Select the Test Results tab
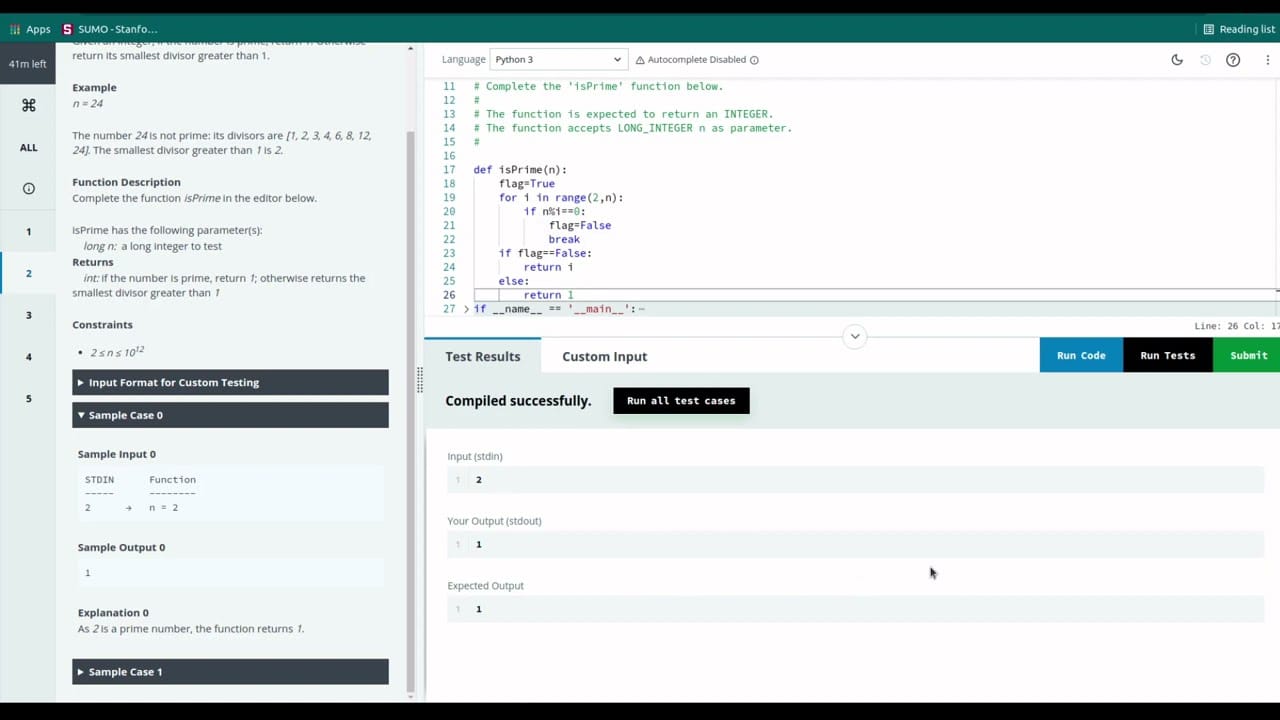1280x720 pixels. coord(482,356)
